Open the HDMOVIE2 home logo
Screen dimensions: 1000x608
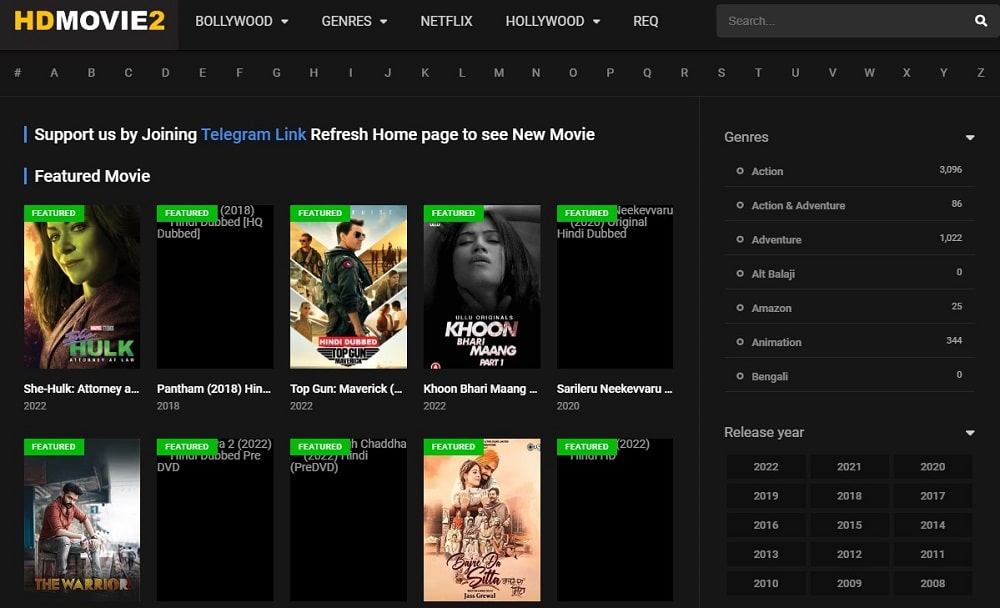(x=89, y=21)
